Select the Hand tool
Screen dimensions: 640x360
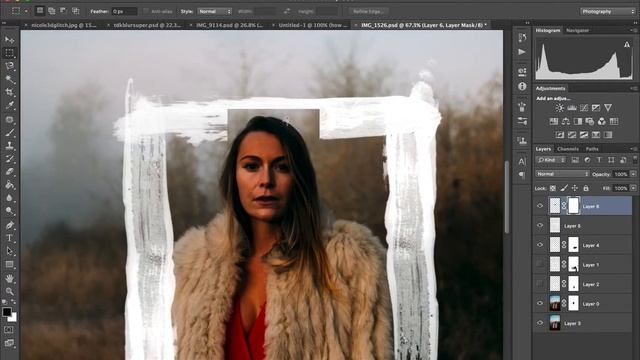[9, 278]
